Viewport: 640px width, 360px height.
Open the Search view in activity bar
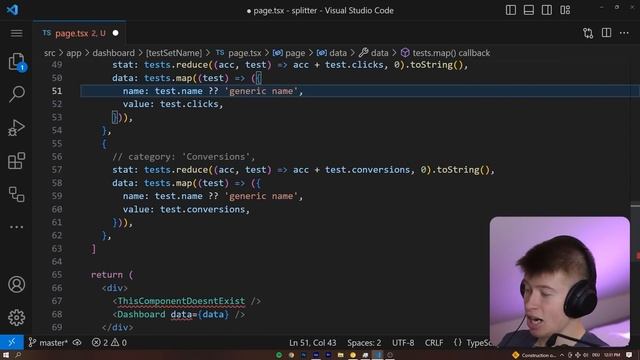17,94
